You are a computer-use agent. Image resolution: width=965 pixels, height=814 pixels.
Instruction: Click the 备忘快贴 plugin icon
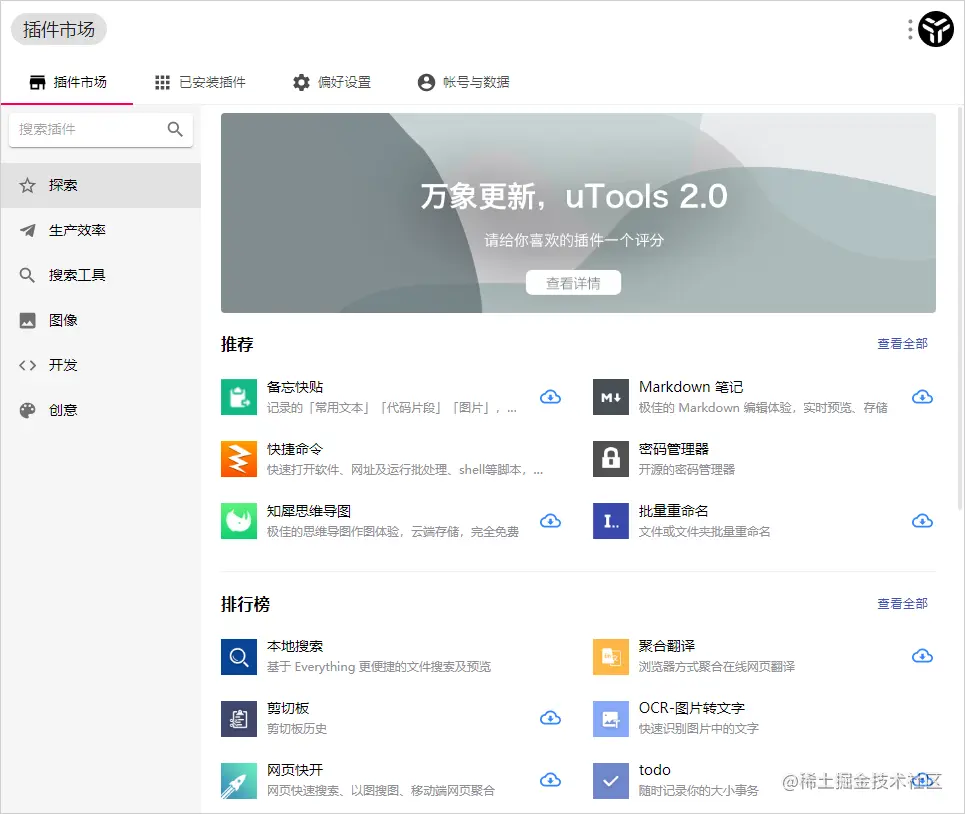(239, 397)
